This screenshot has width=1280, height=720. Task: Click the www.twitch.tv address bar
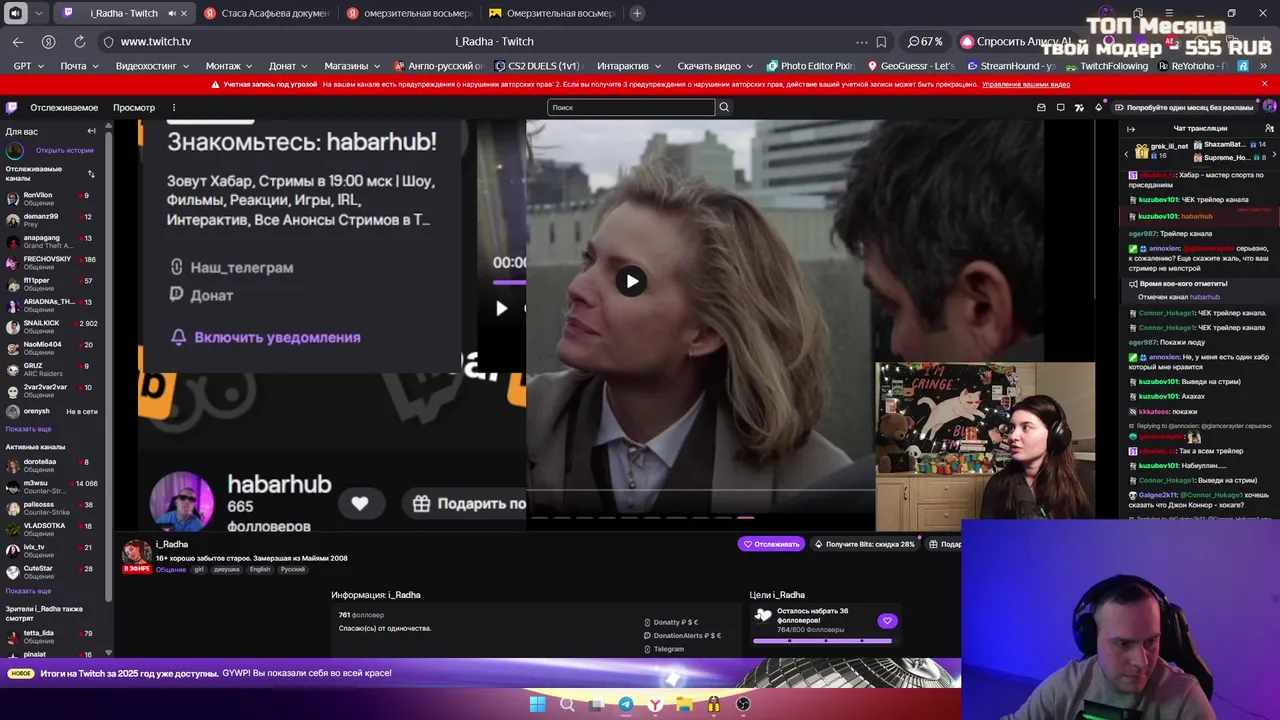pyautogui.click(x=156, y=42)
